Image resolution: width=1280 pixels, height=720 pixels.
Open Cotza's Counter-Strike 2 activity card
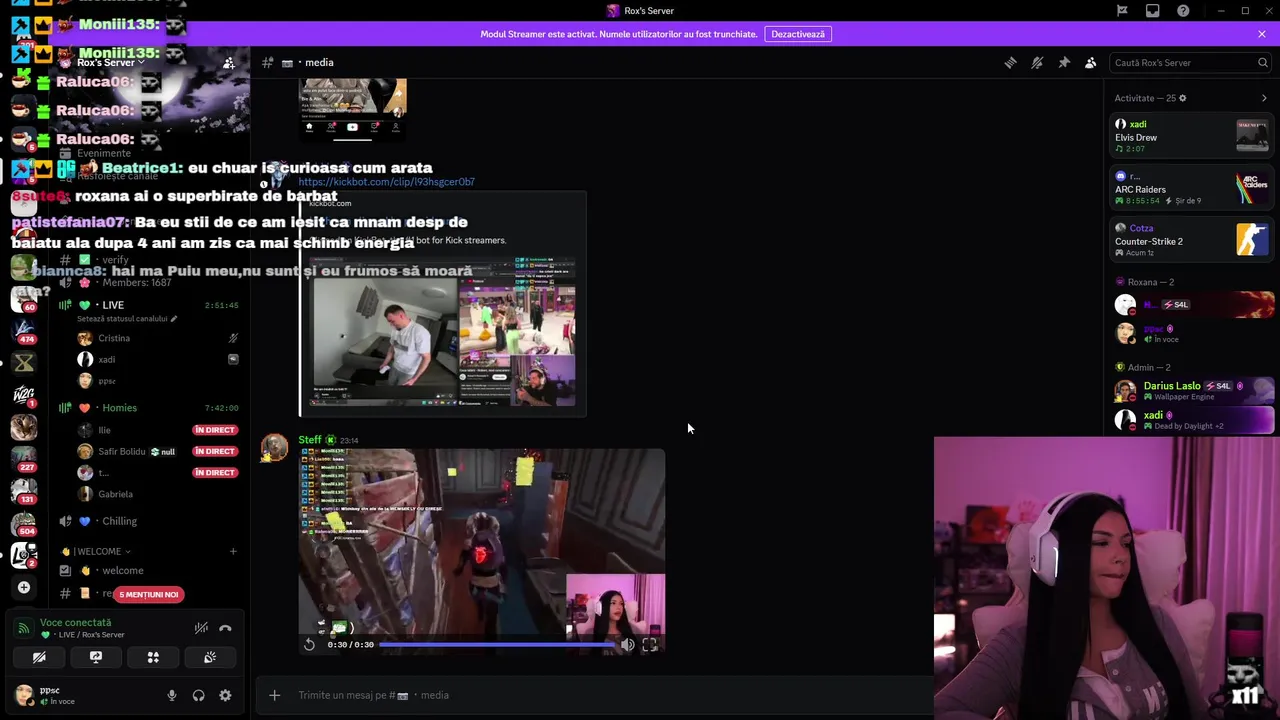[1192, 240]
